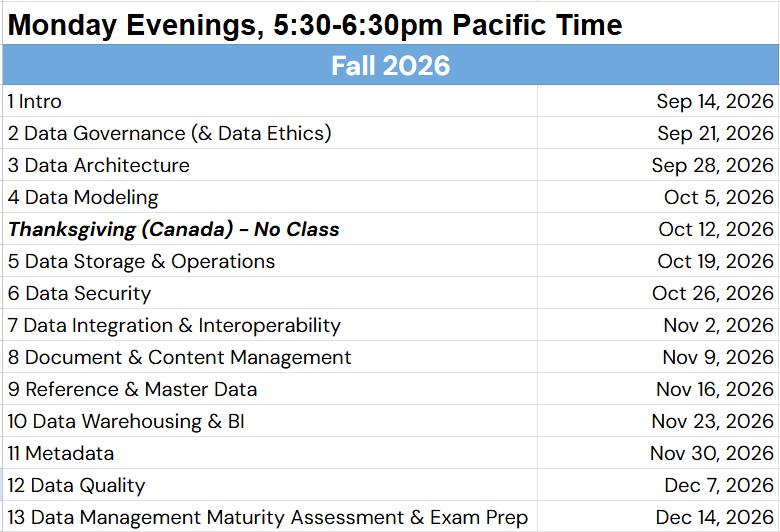
Task: Click '7 Data Integration & Interoperability' cell
Action: pyautogui.click(x=270, y=325)
